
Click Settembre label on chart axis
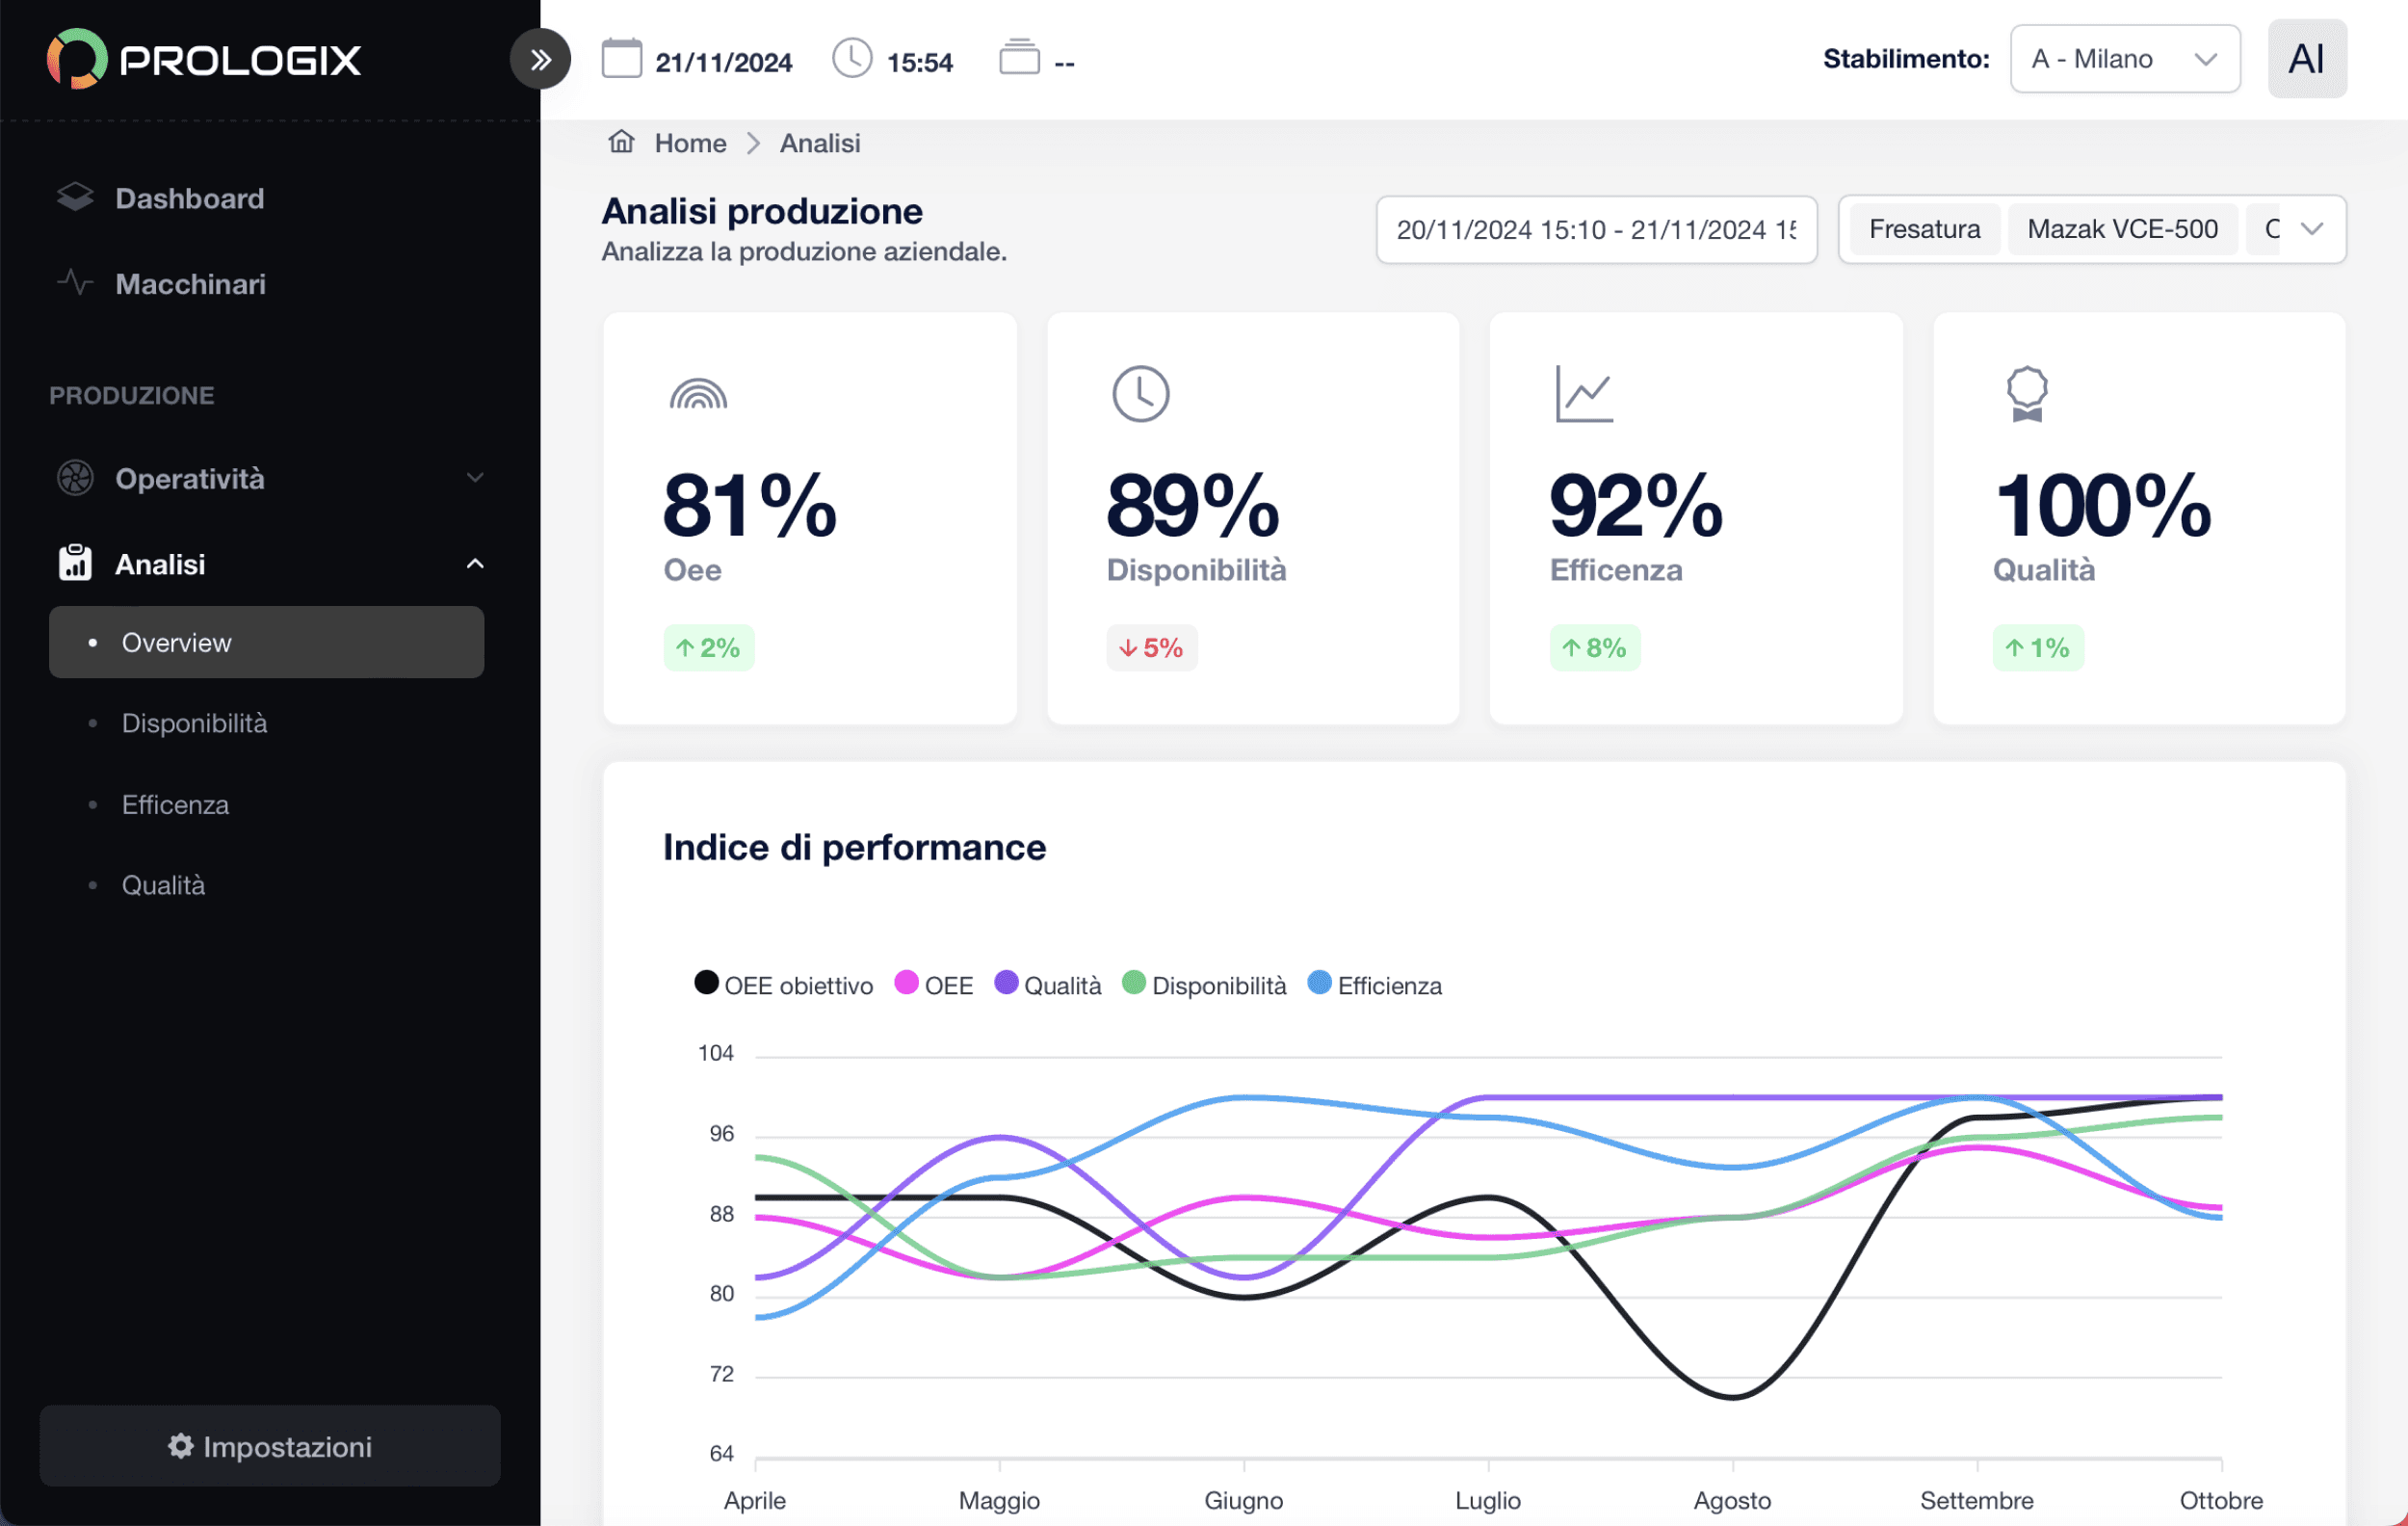[x=1976, y=1500]
